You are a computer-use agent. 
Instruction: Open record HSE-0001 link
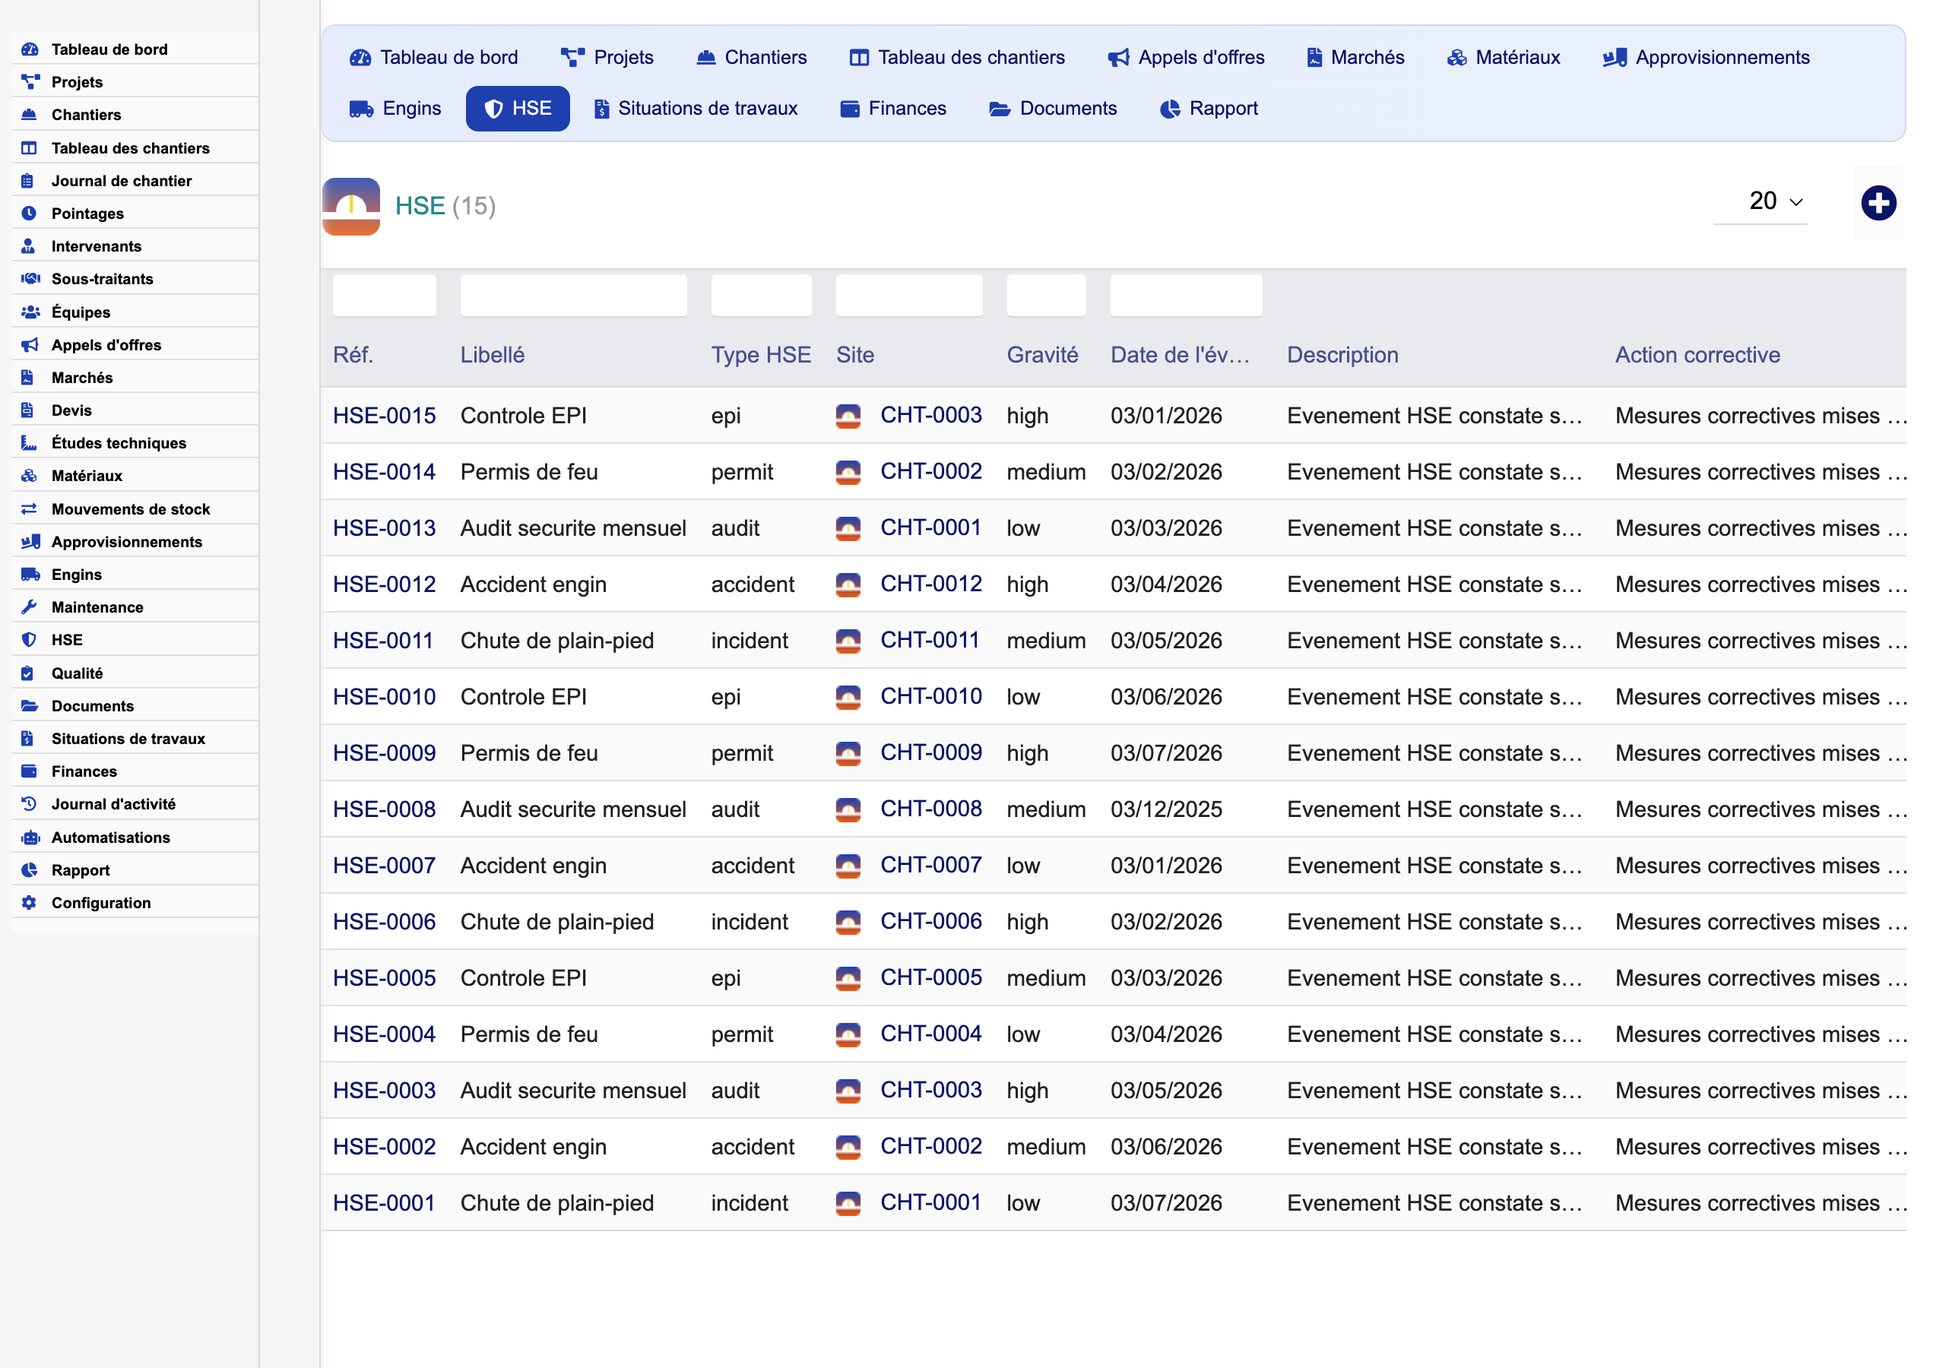click(x=384, y=1203)
